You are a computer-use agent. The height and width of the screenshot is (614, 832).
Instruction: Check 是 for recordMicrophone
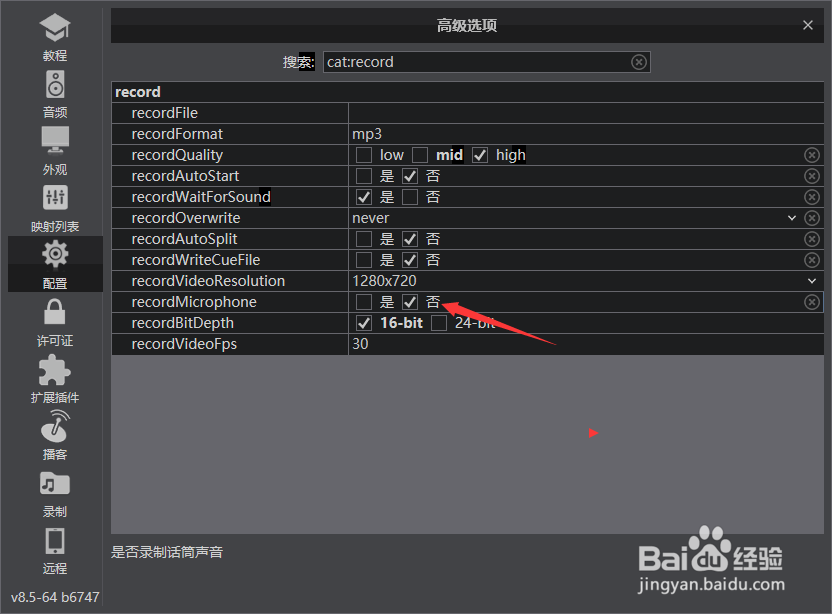coord(363,302)
